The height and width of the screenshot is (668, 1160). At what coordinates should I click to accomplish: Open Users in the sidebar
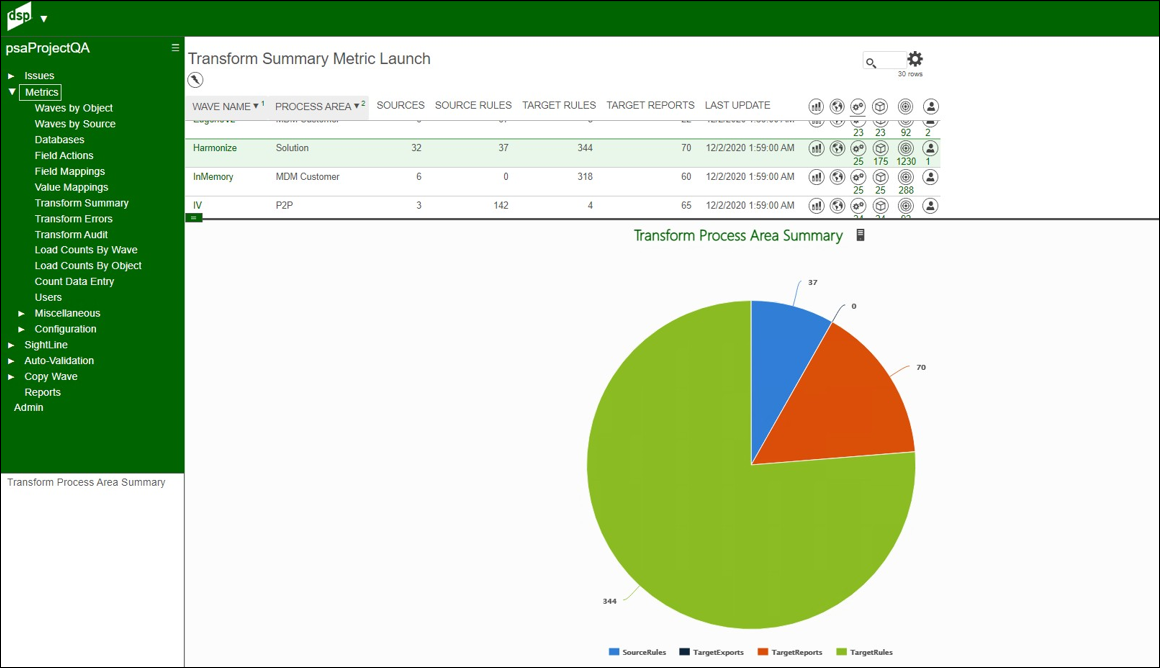[48, 297]
